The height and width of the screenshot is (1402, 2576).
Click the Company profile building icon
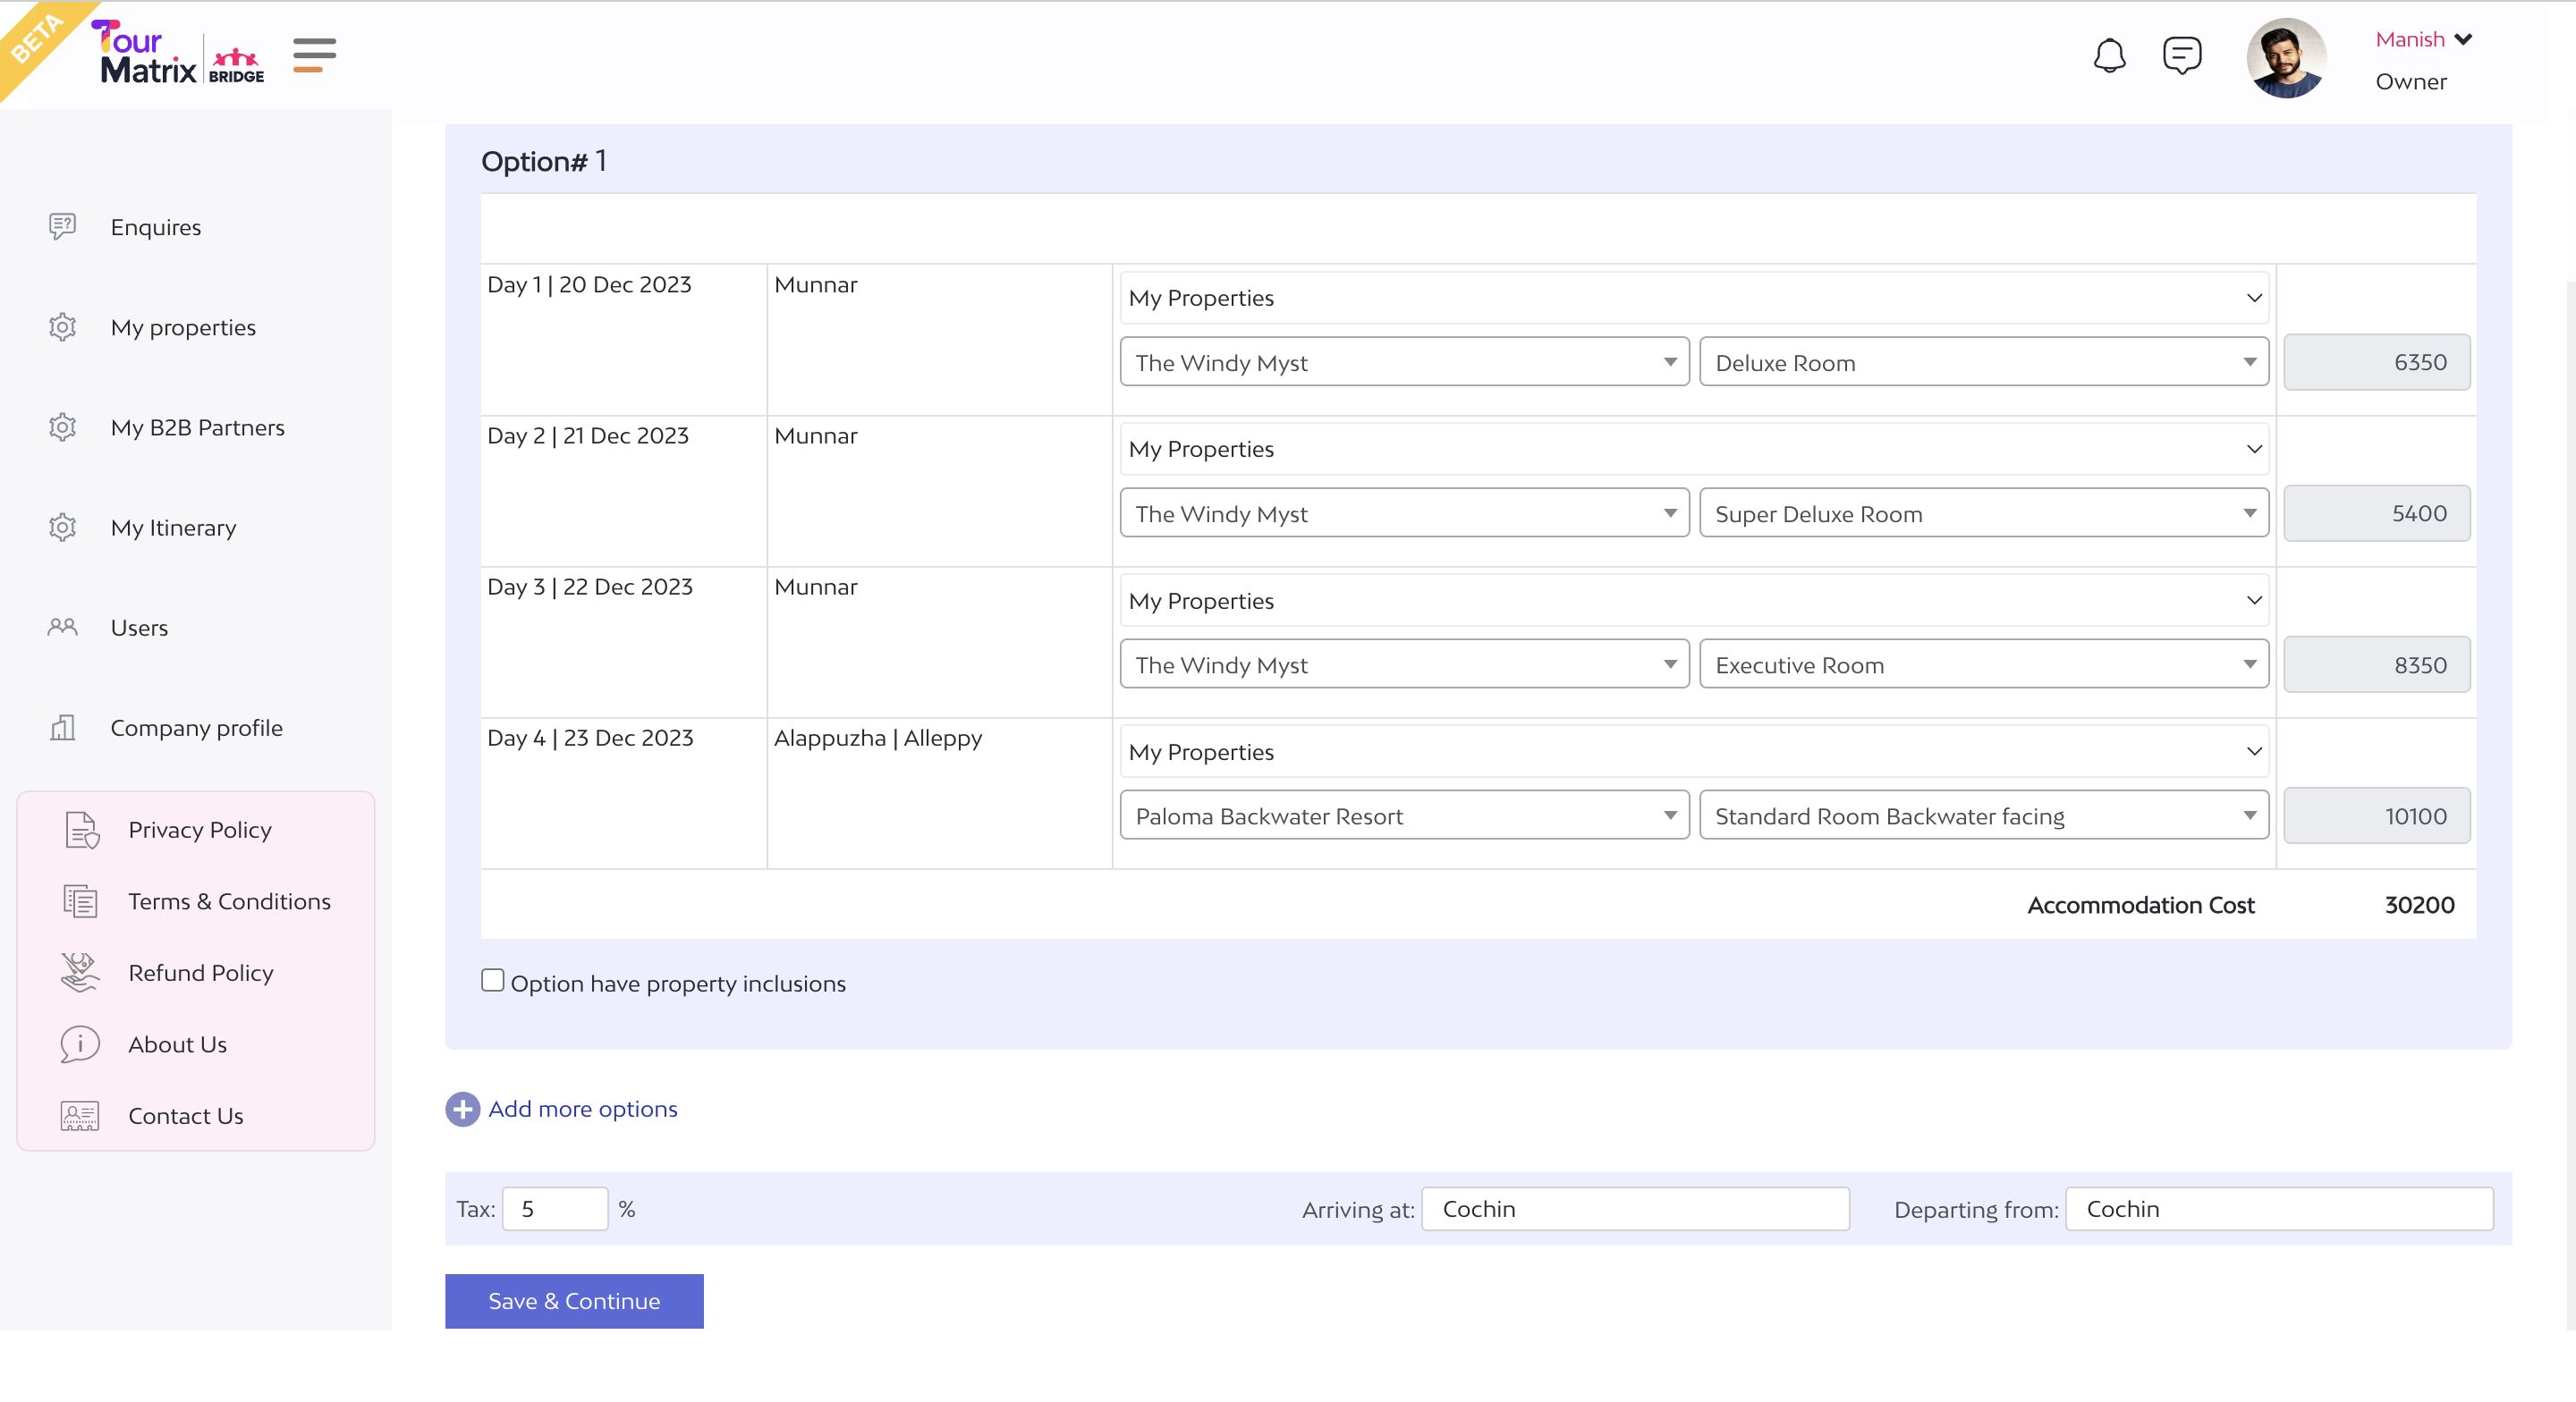point(62,727)
